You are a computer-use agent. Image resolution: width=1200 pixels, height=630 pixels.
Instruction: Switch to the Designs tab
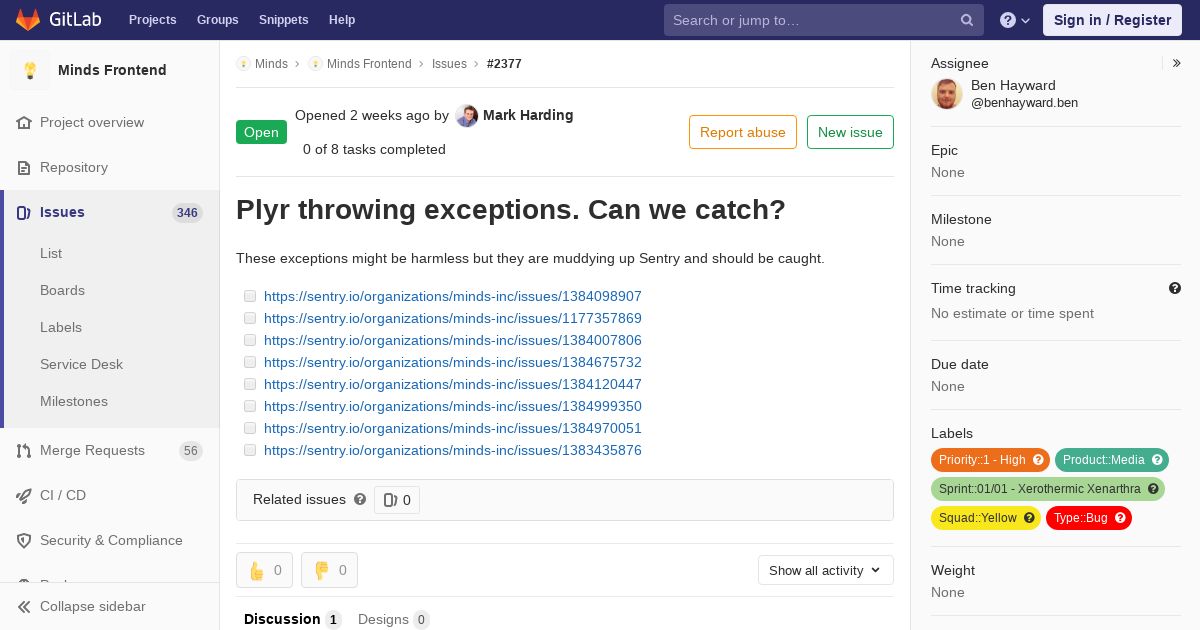point(393,619)
